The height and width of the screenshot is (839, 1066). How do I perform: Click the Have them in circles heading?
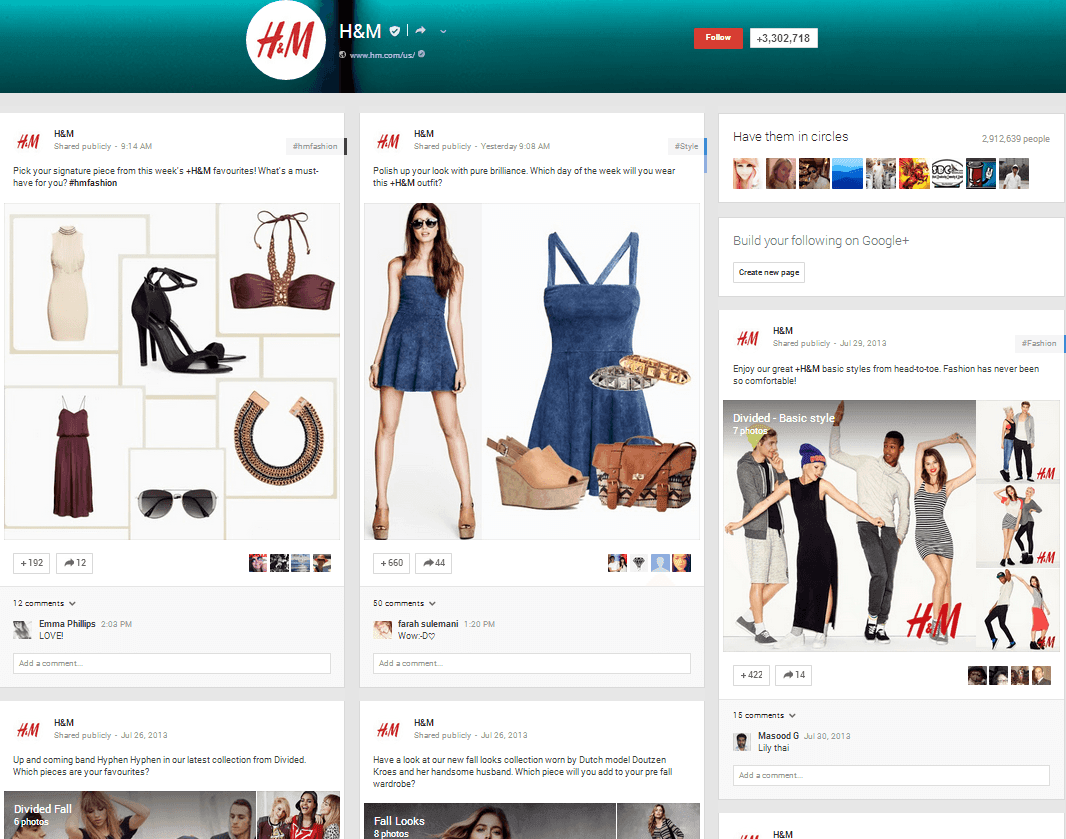[x=790, y=137]
